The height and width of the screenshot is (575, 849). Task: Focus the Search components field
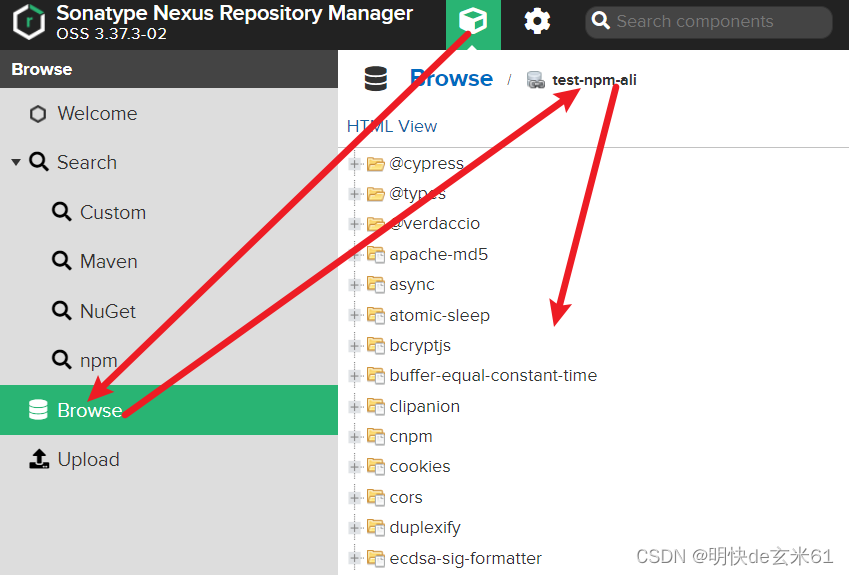708,22
